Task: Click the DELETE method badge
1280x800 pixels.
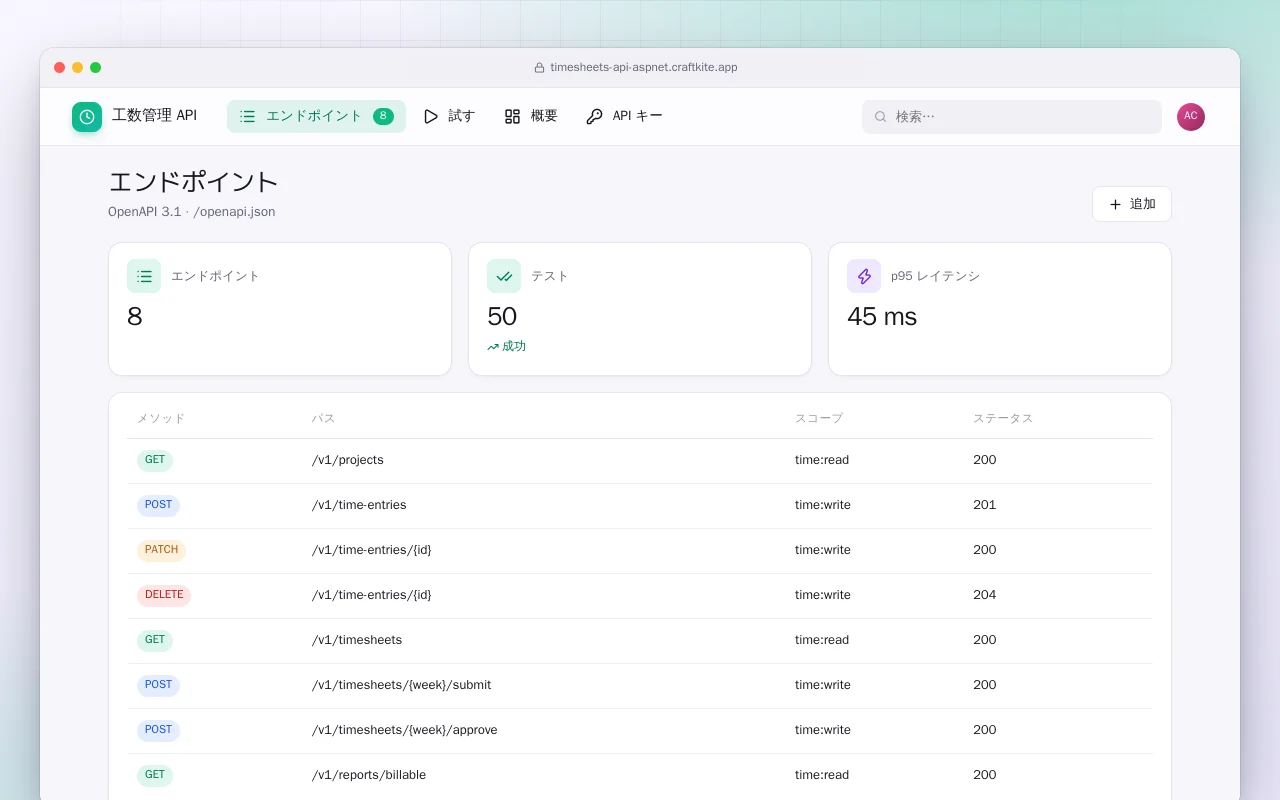Action: (164, 596)
